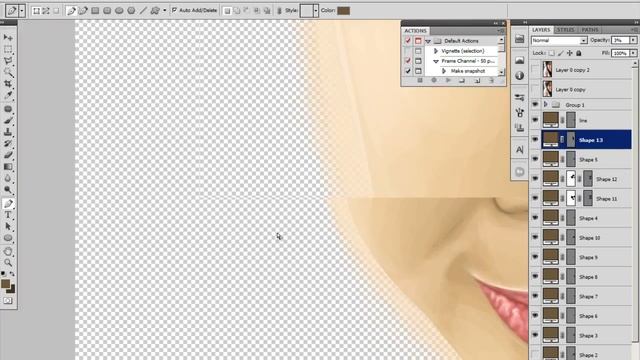The image size is (640, 360).
Task: Select the History Brush tool
Action: coord(8,144)
